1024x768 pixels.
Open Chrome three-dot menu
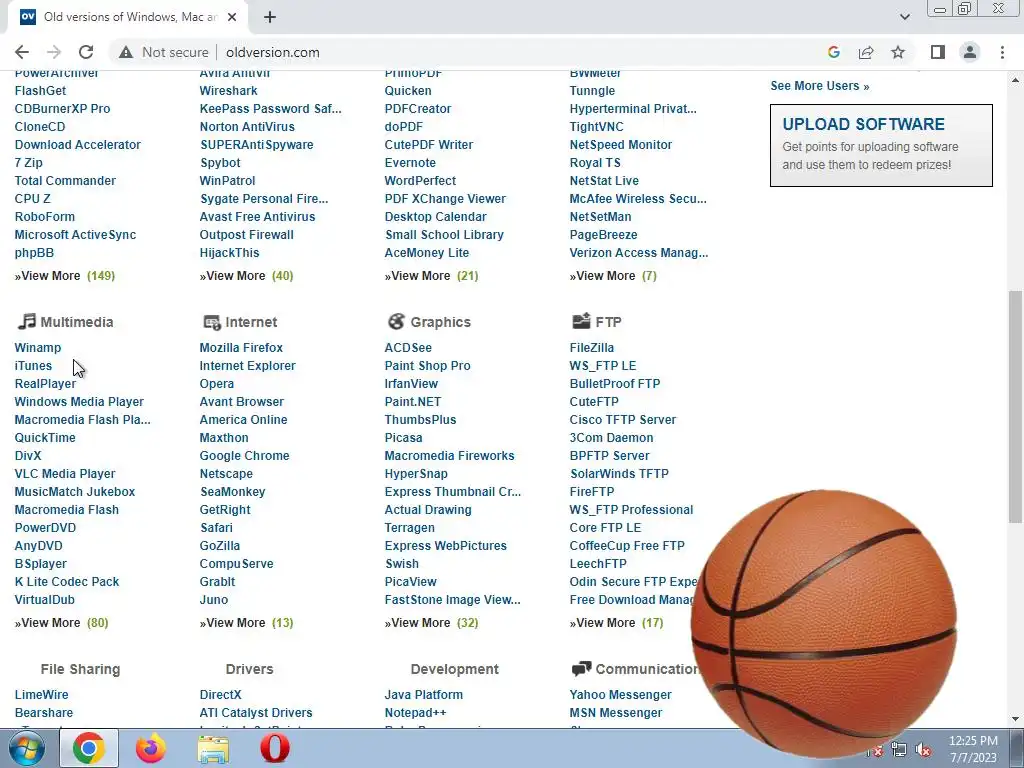click(x=1002, y=52)
